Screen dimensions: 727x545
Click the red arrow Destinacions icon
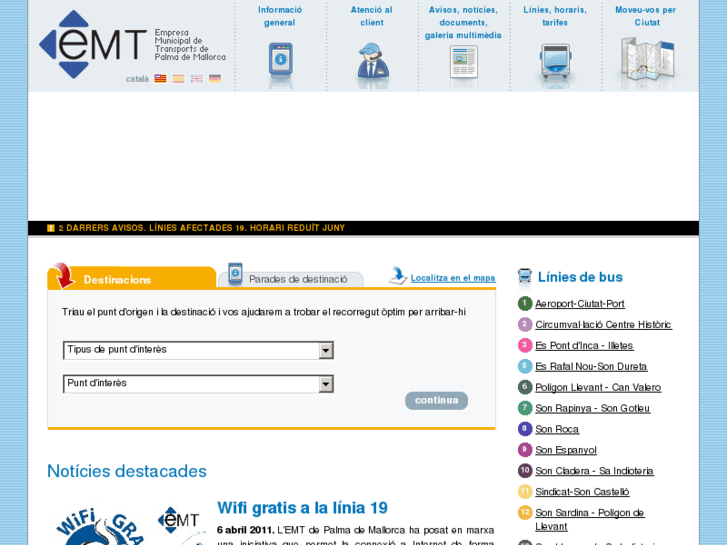tap(64, 276)
